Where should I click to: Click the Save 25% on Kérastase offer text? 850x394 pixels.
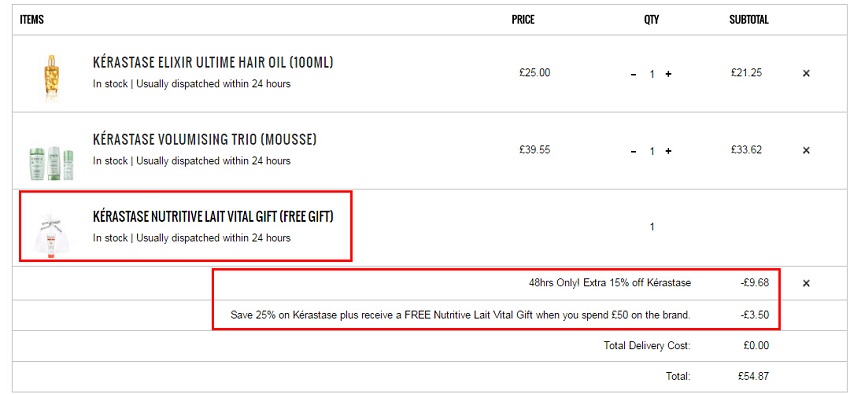coord(460,315)
